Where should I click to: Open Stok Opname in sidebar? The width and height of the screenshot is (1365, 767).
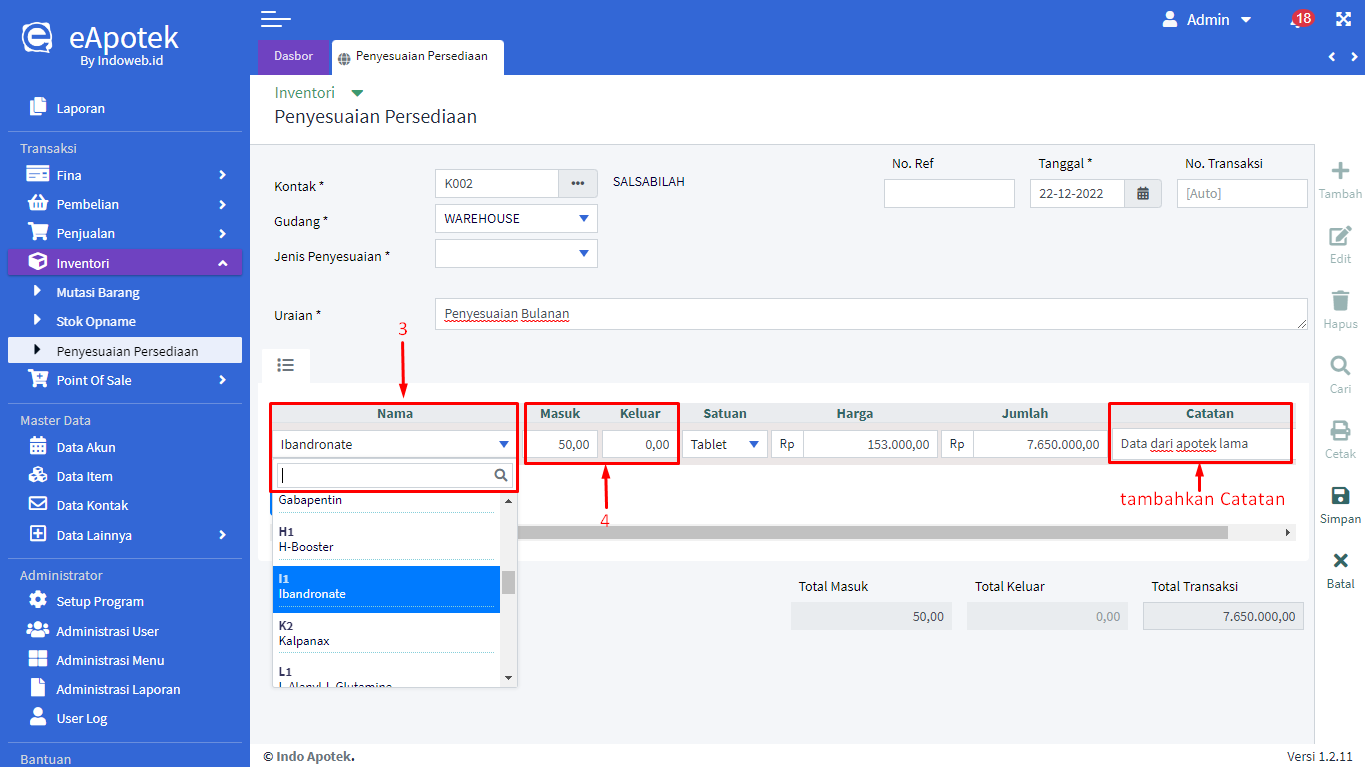(x=96, y=322)
